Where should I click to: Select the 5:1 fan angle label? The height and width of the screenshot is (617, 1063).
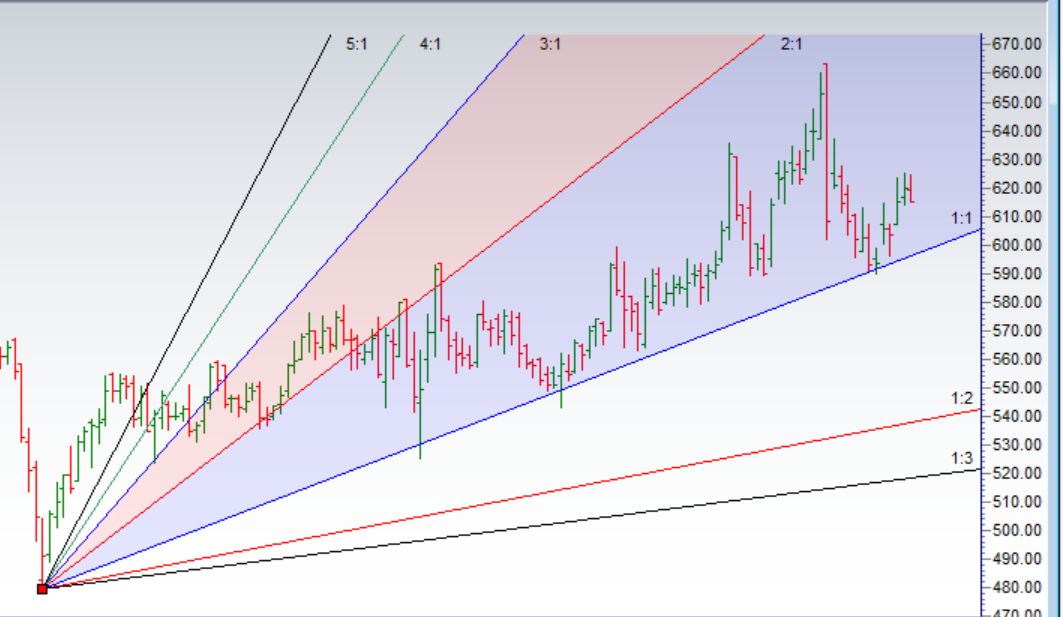coord(356,44)
